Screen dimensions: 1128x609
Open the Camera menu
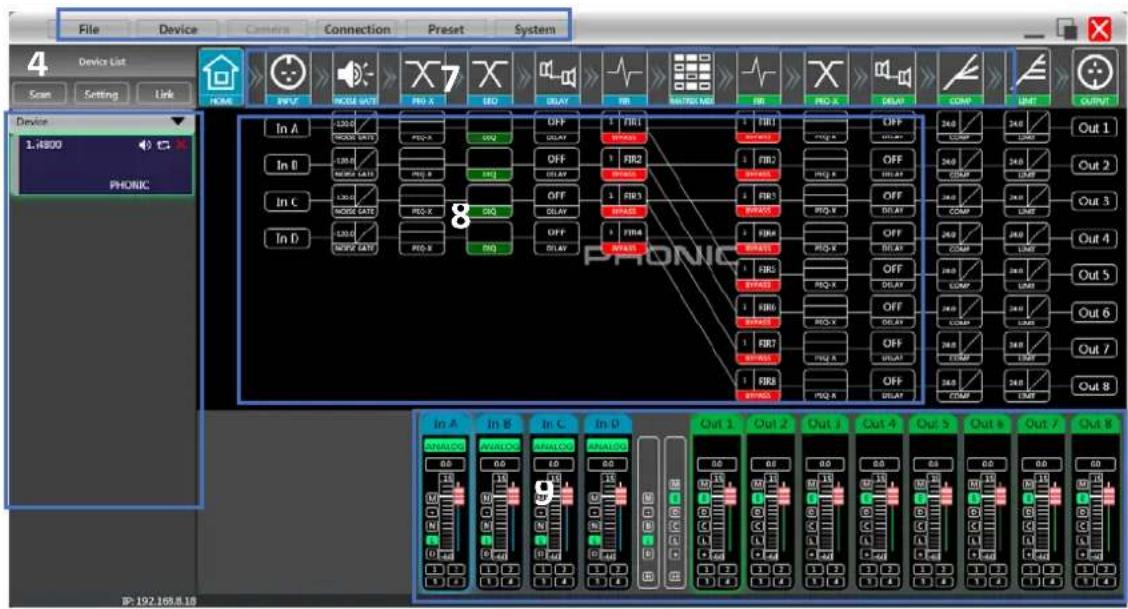(267, 29)
